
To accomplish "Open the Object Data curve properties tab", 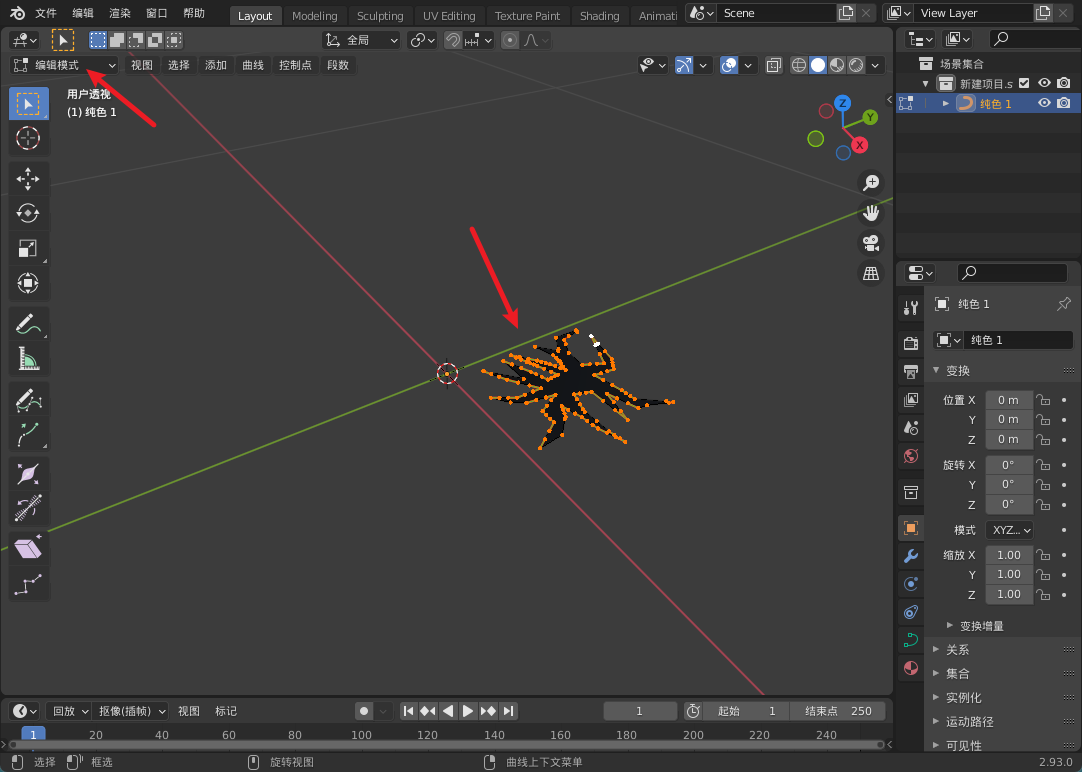I will pos(911,640).
